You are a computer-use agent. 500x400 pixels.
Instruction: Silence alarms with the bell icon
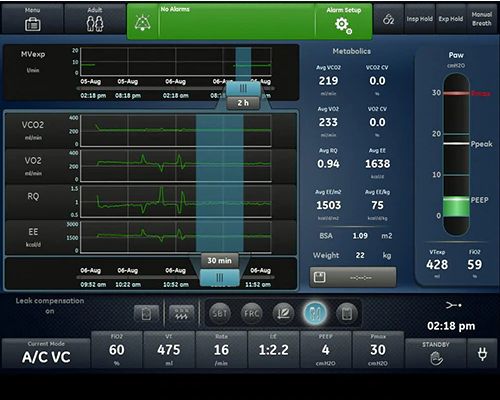[x=143, y=23]
